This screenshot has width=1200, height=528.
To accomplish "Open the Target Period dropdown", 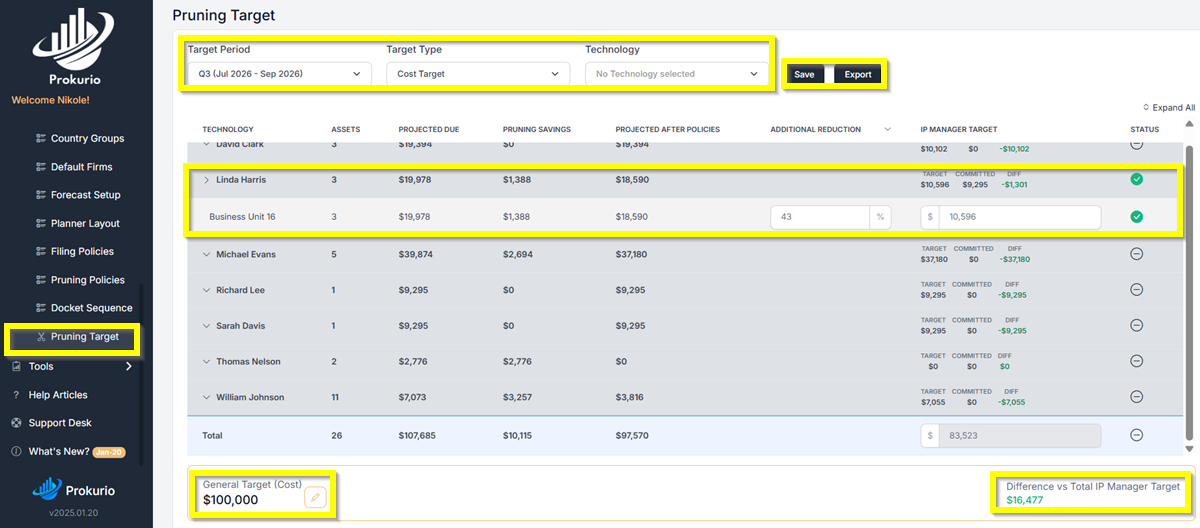I will (x=279, y=74).
